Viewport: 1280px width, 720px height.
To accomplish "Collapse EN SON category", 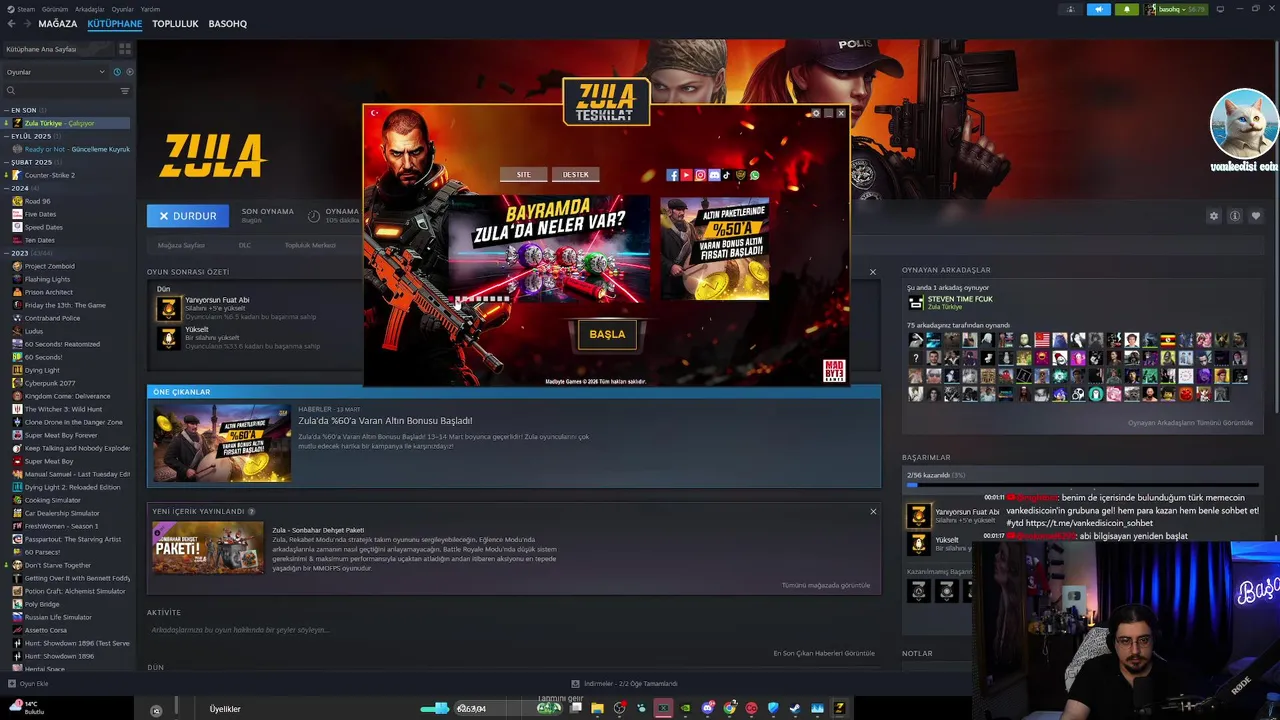I will click(x=6, y=110).
